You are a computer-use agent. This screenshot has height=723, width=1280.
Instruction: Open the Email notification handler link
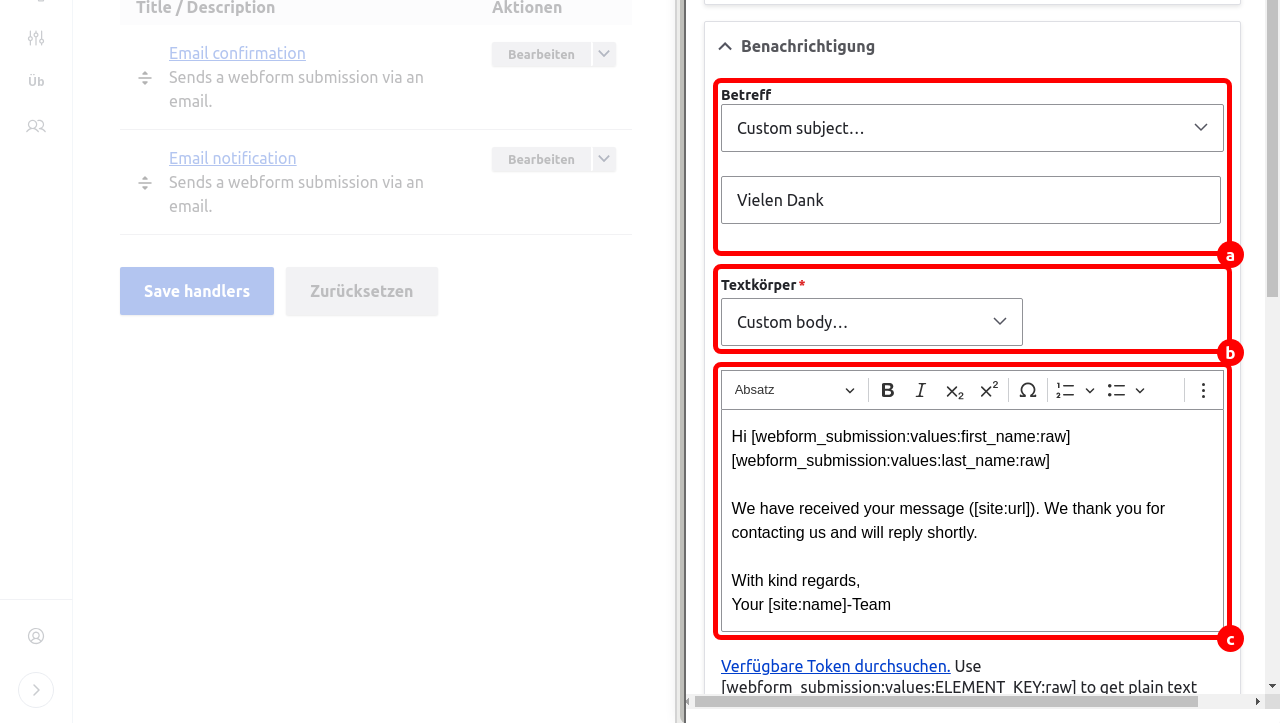(x=232, y=158)
